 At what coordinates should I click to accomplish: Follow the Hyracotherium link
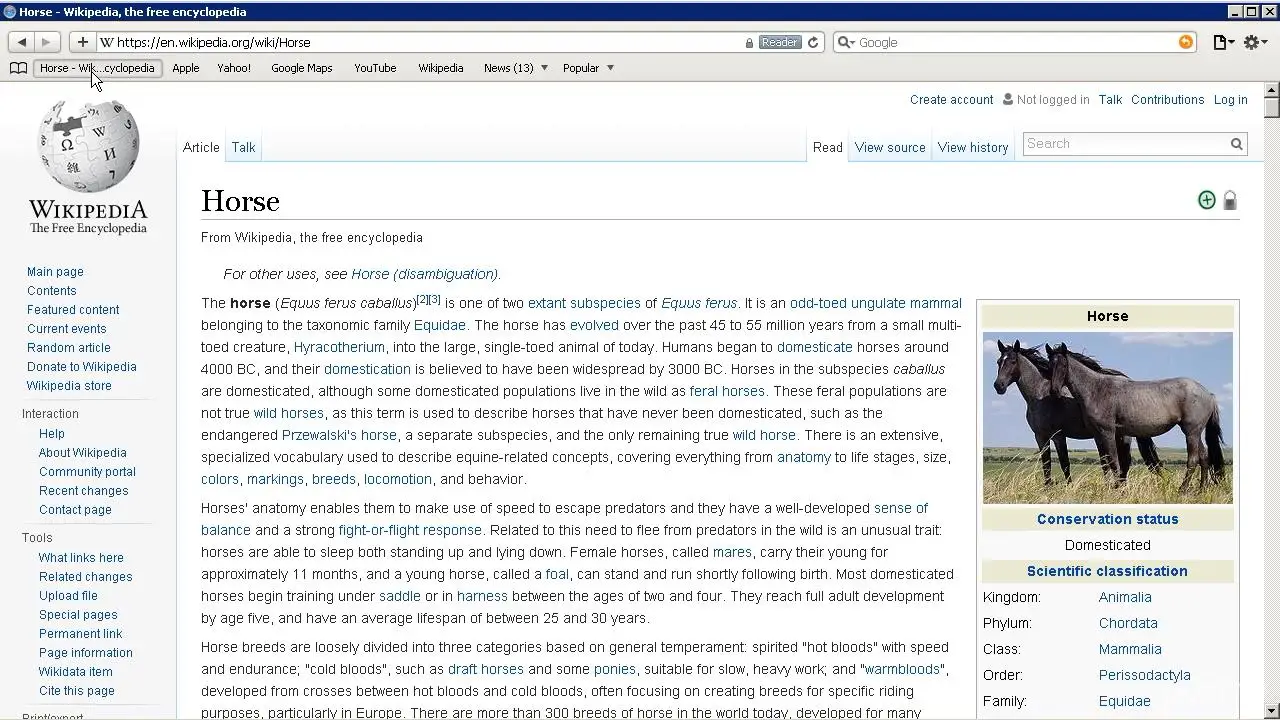339,347
